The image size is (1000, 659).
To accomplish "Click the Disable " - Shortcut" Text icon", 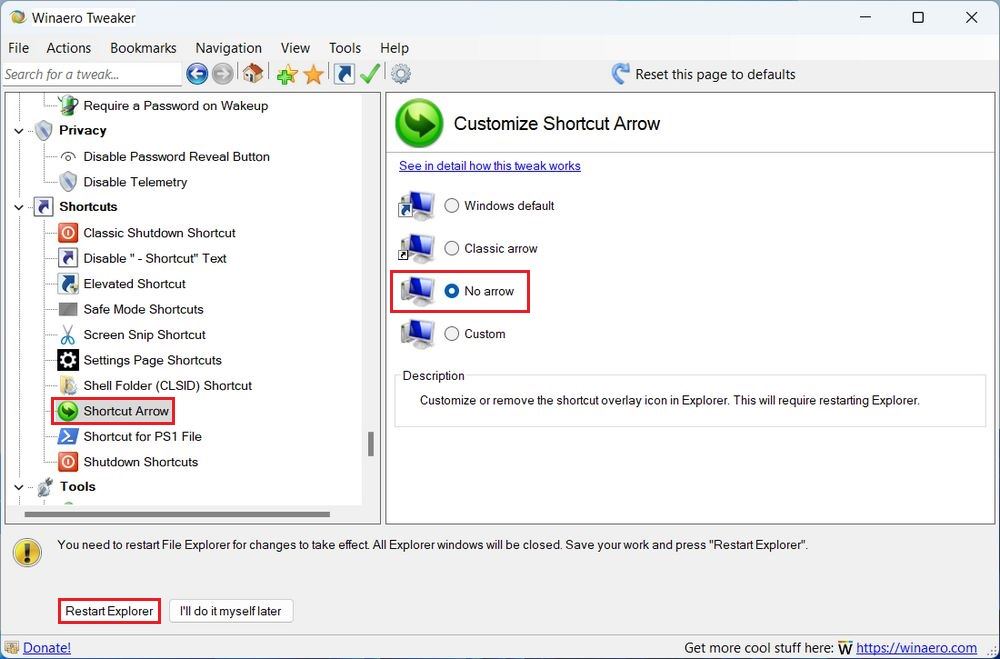I will tap(68, 258).
